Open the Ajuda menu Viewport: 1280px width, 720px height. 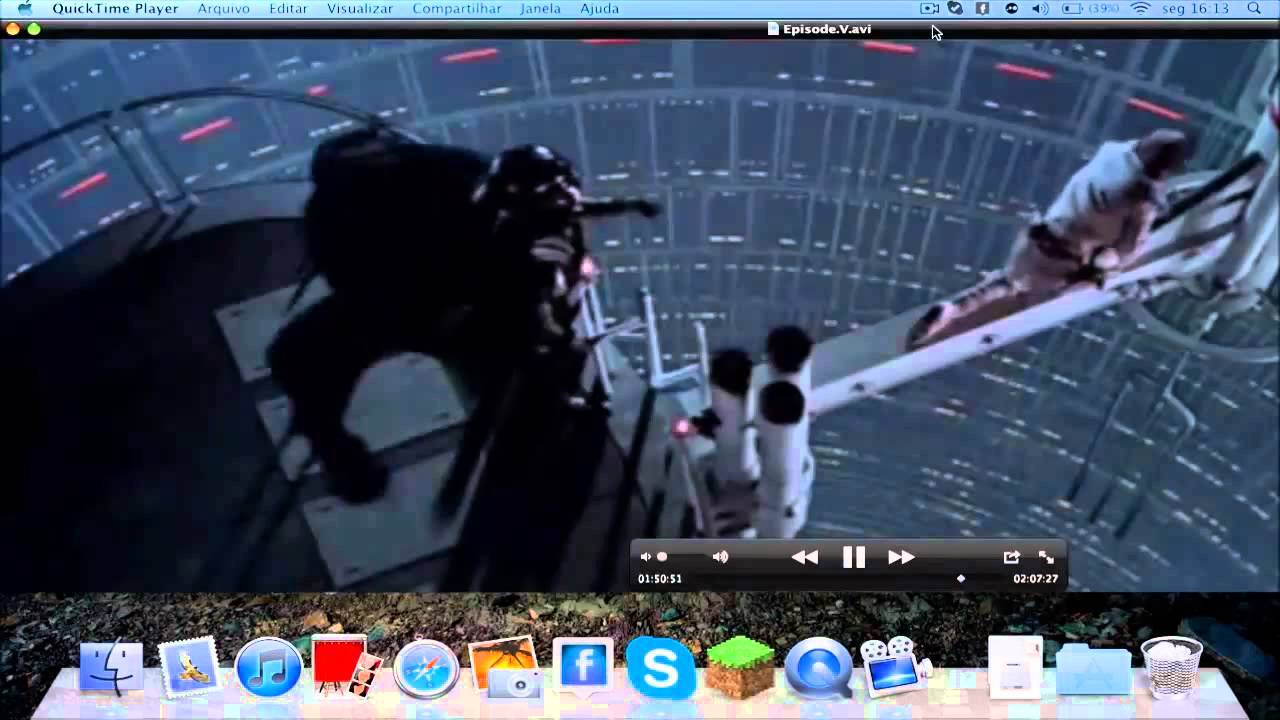600,8
